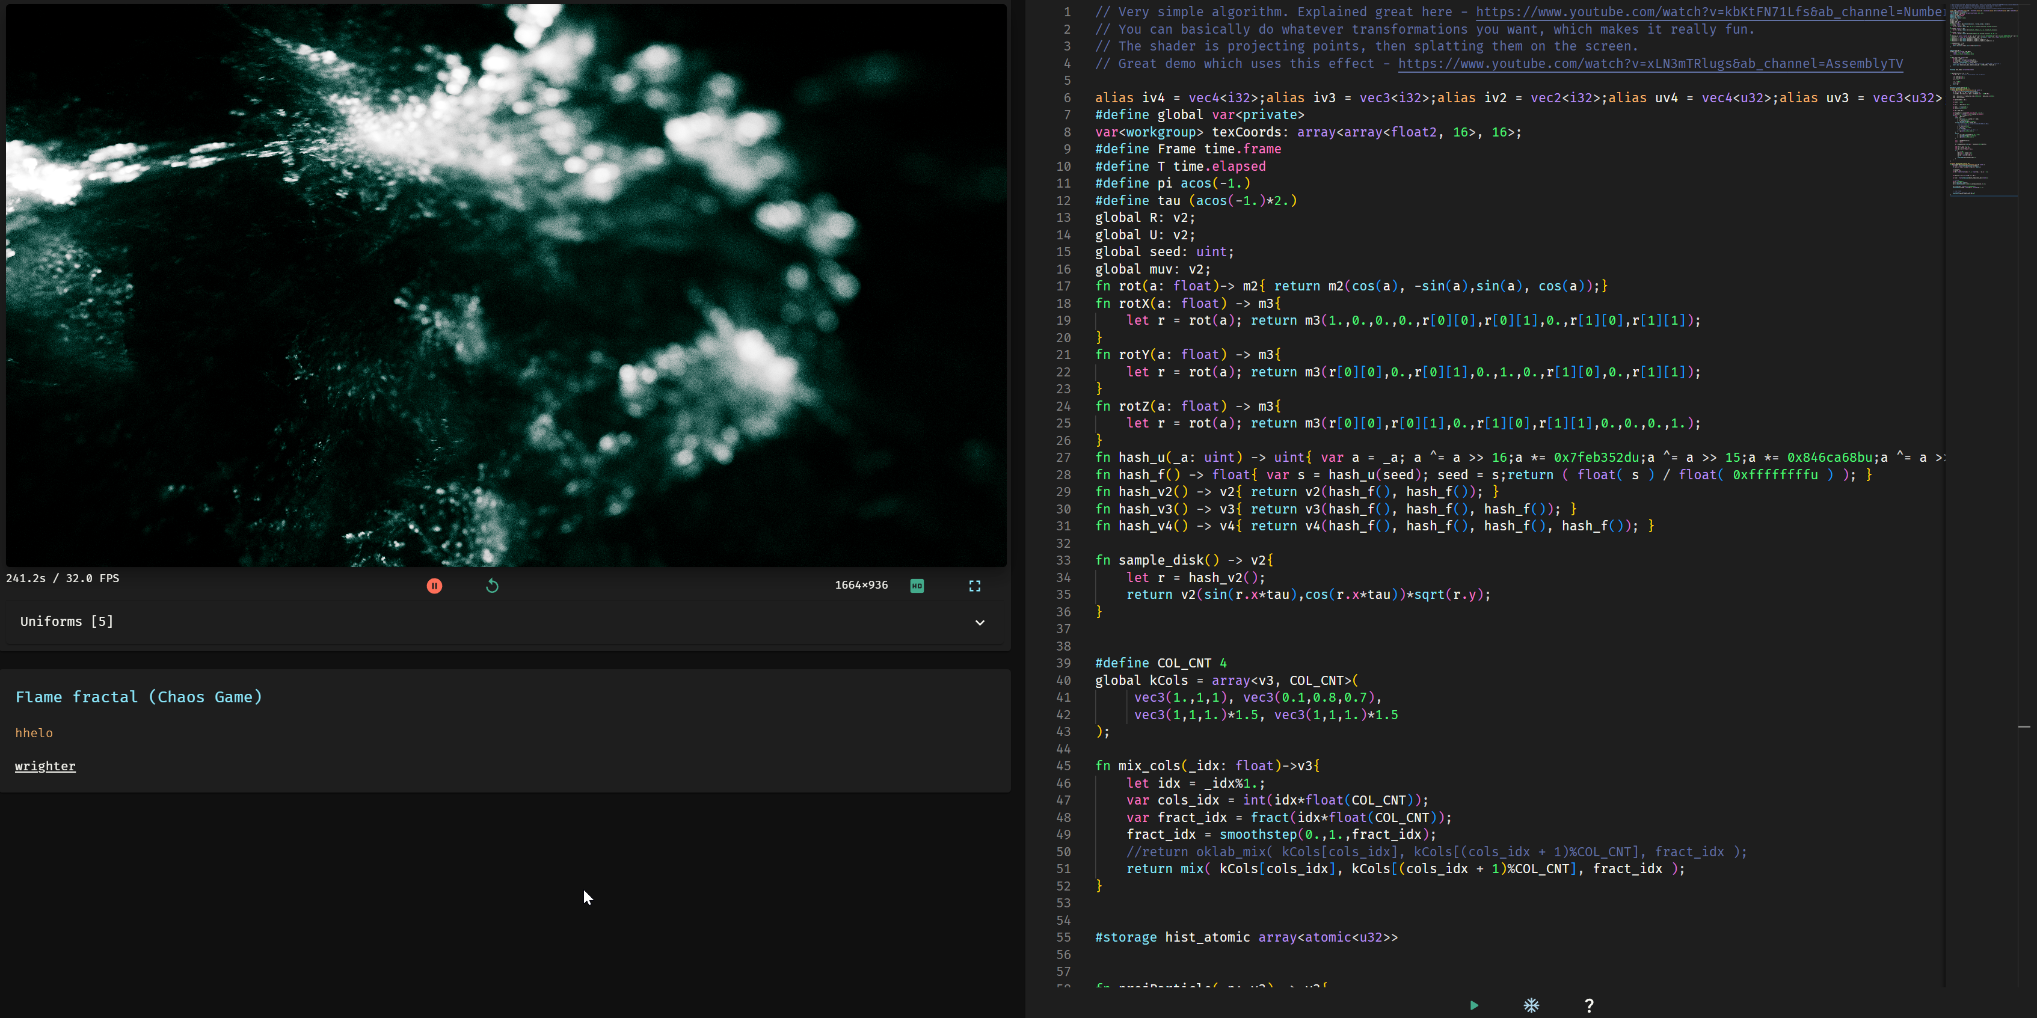Open the help question mark
The image size is (2037, 1018).
(x=1589, y=1005)
